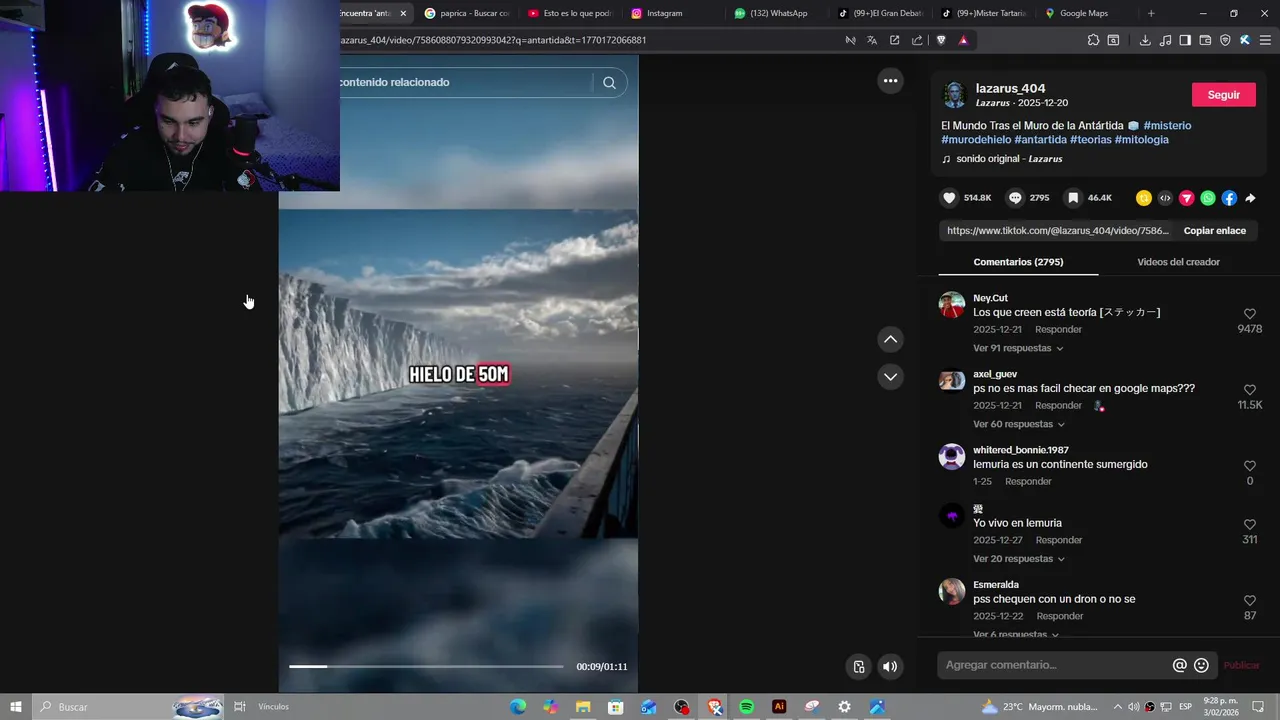Screen dimensions: 1280x720
Task: Open a new browser tab
Action: (1151, 13)
